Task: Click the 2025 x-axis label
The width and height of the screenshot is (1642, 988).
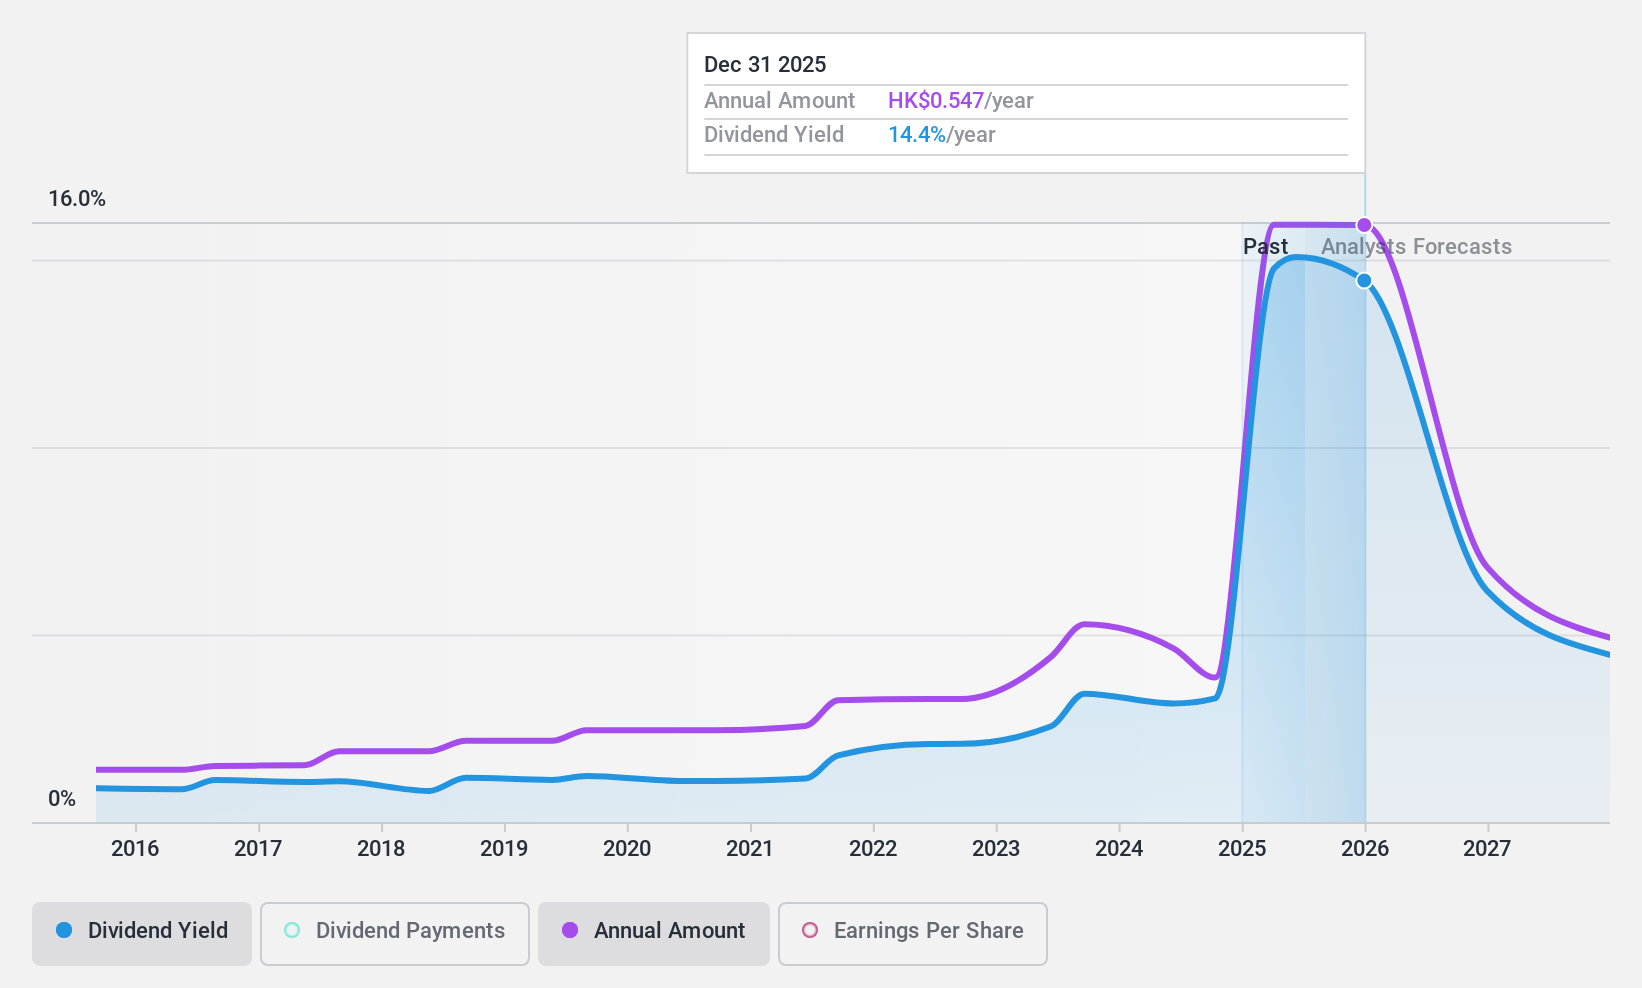Action: click(1242, 849)
